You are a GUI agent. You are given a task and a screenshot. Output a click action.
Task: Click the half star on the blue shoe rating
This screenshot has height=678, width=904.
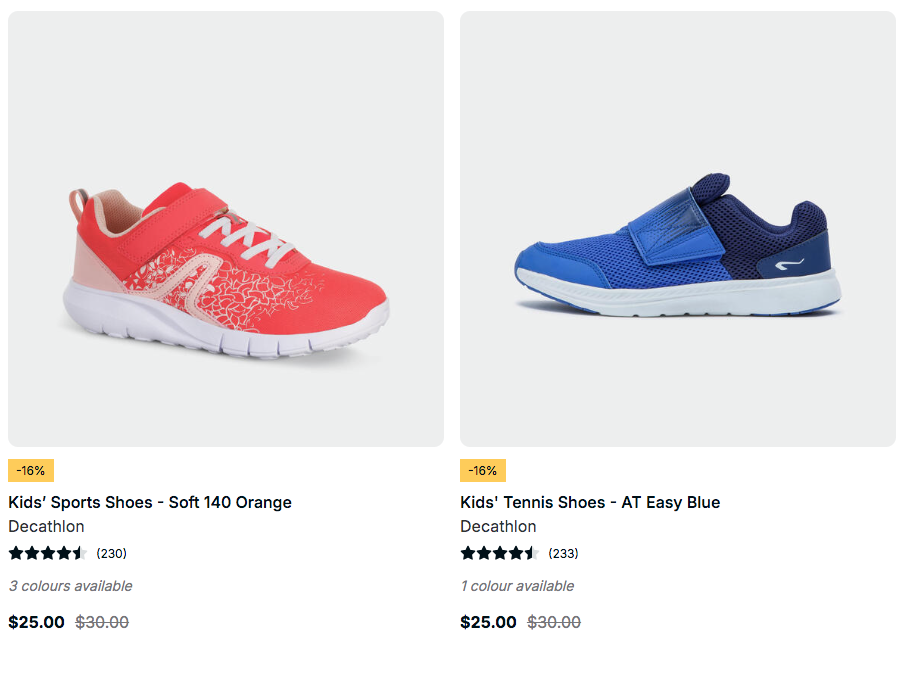531,553
